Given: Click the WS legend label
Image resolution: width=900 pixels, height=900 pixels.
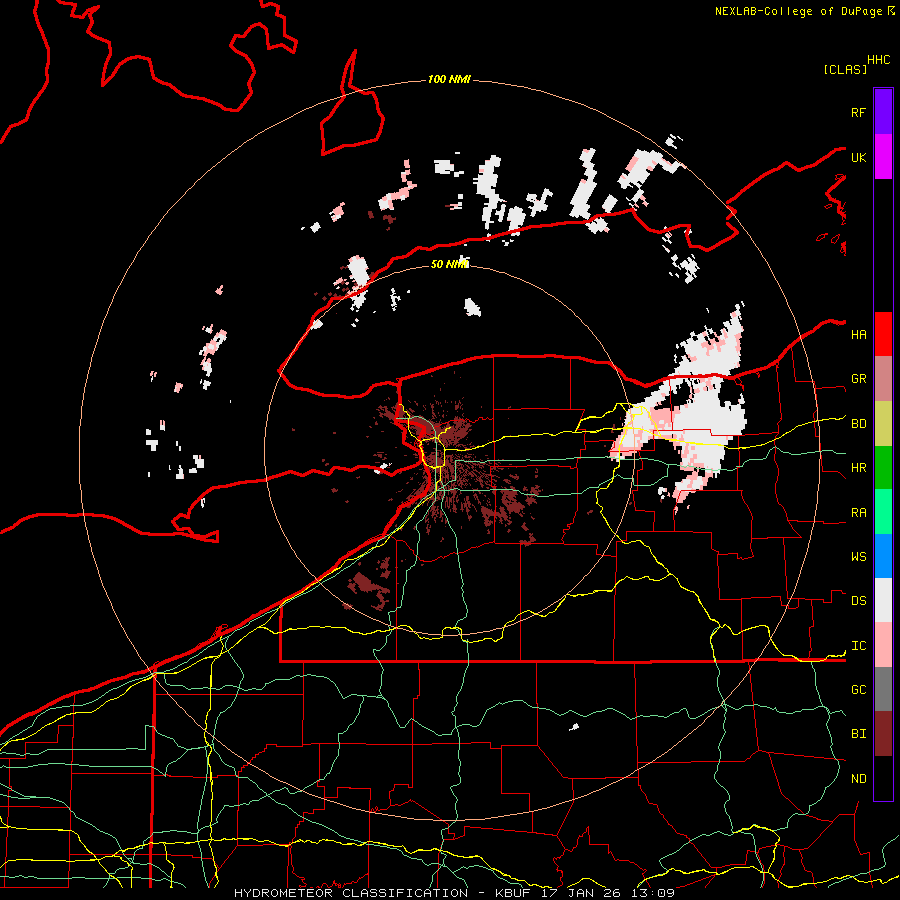Looking at the screenshot, I should point(858,557).
